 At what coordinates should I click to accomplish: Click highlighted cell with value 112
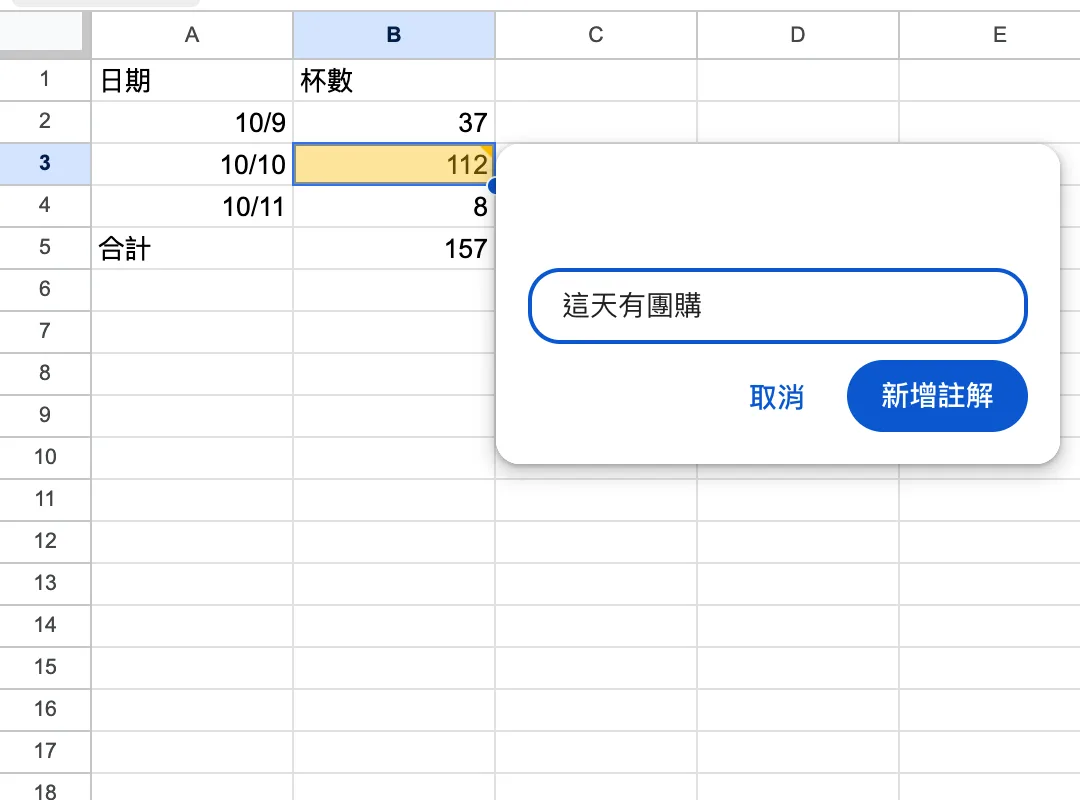click(394, 164)
